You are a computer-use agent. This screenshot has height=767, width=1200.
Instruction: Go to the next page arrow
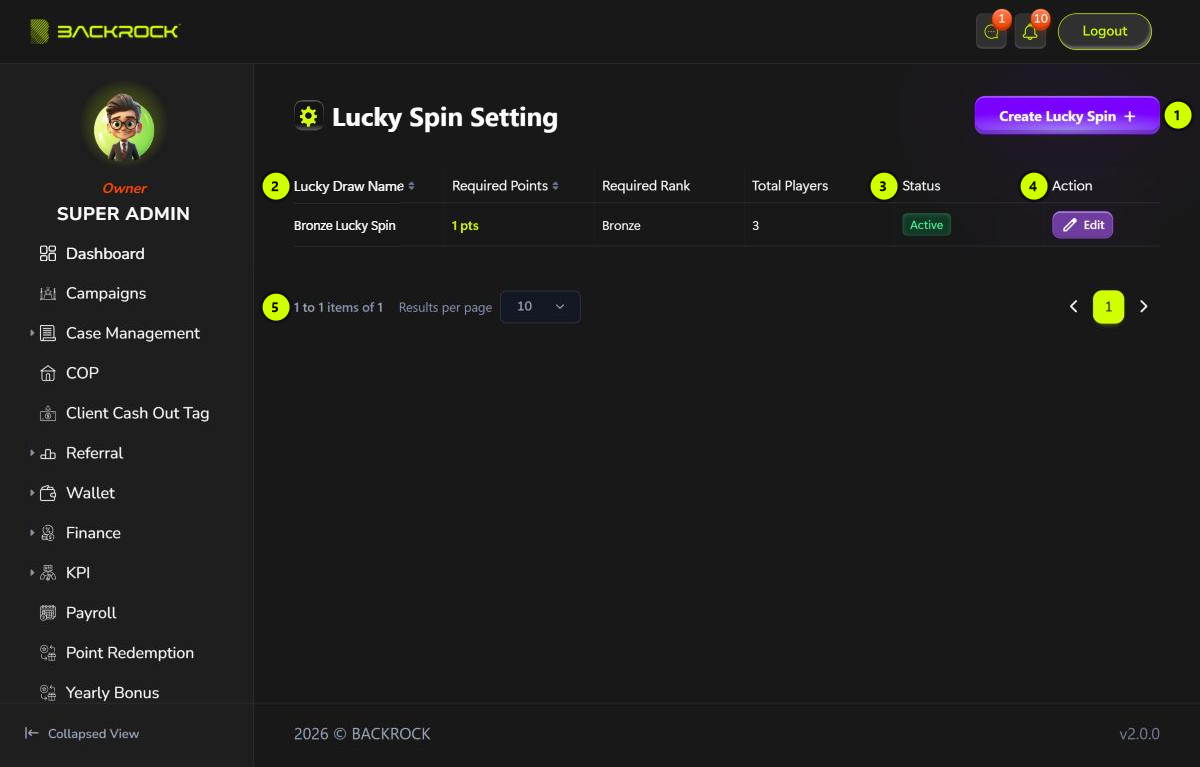1144,307
